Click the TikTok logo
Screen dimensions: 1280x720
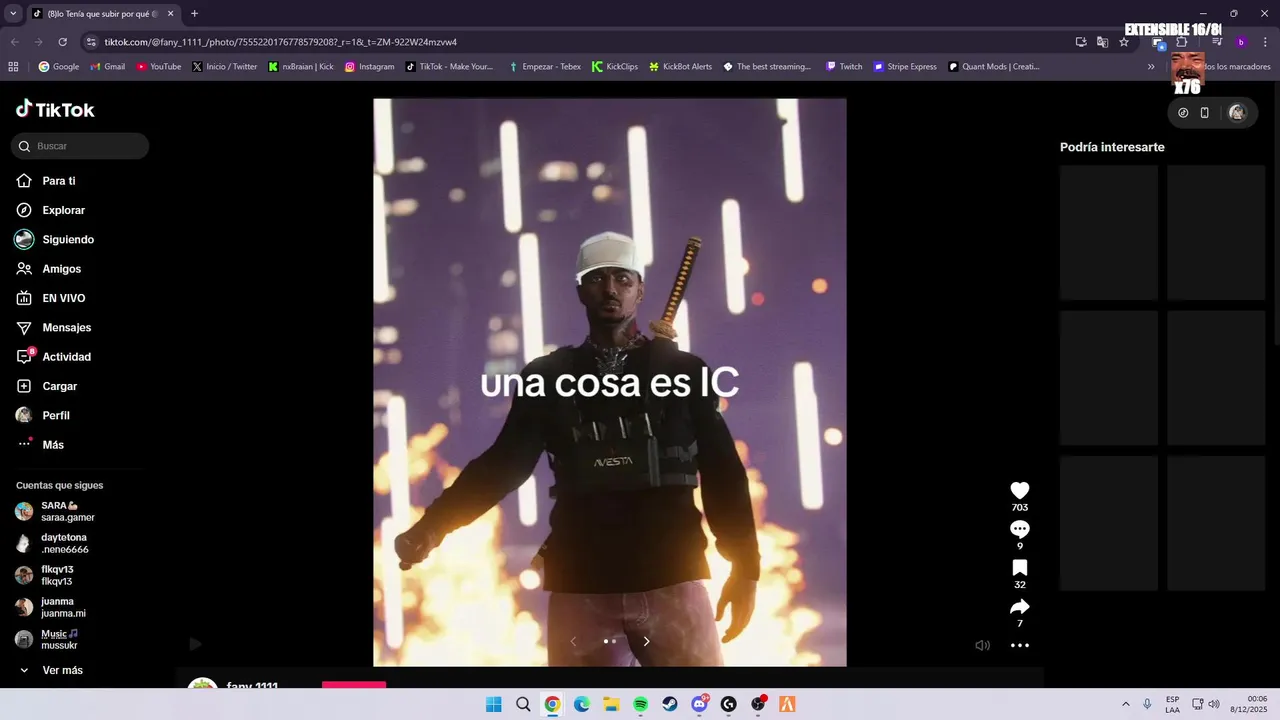tap(56, 109)
